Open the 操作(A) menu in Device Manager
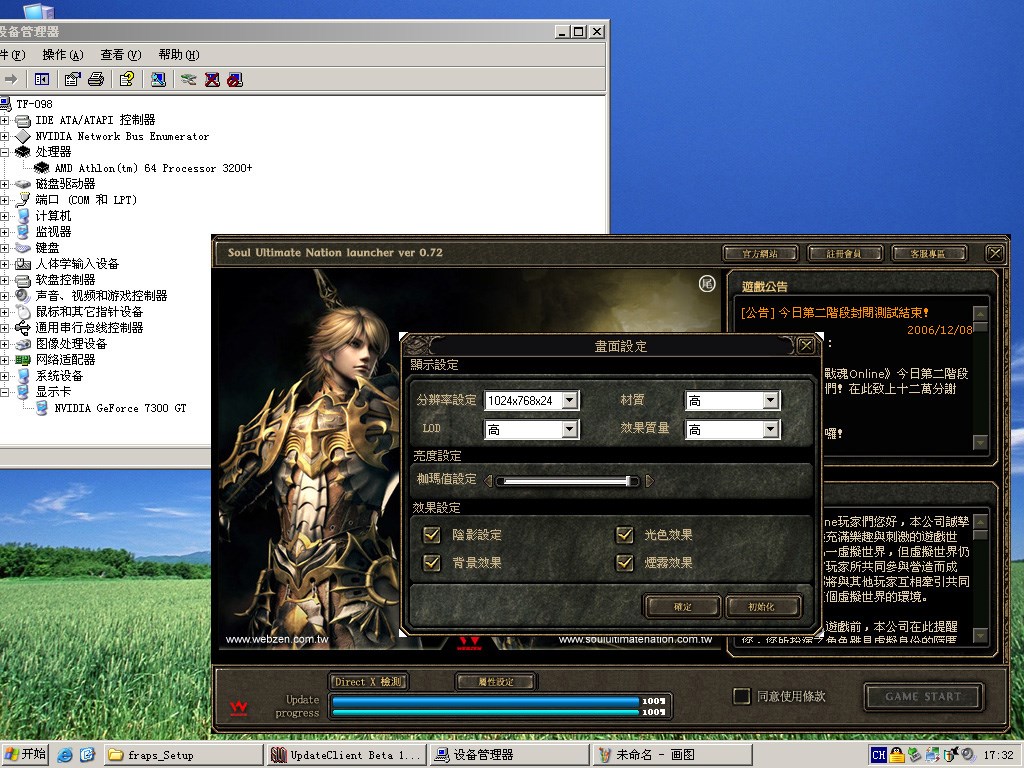Viewport: 1024px width, 768px height. [x=63, y=55]
